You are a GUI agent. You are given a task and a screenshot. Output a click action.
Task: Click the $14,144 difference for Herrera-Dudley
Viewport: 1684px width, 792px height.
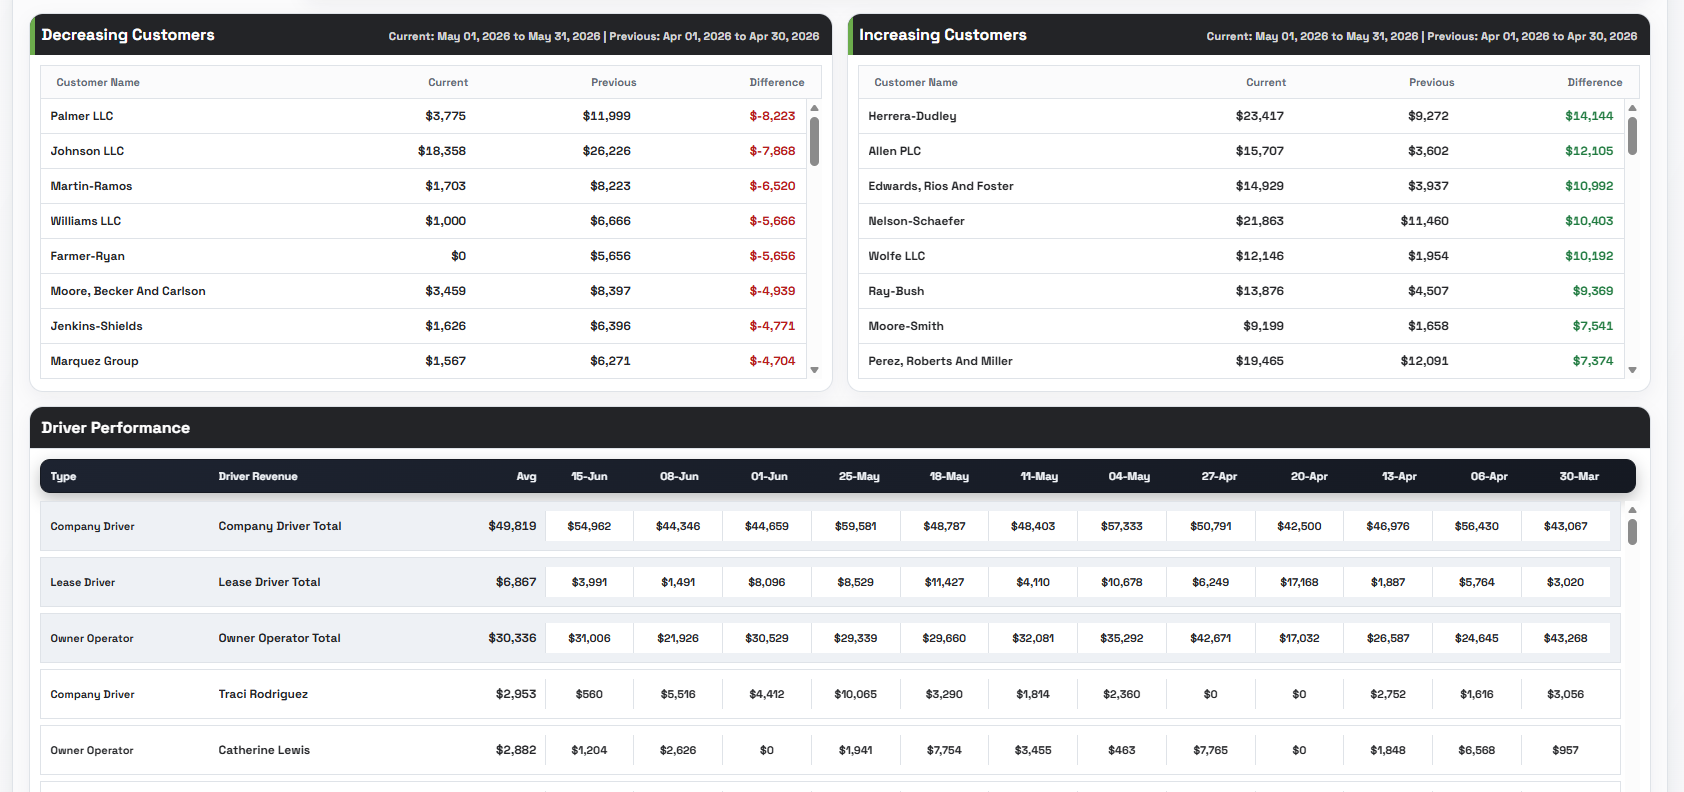(x=1589, y=116)
